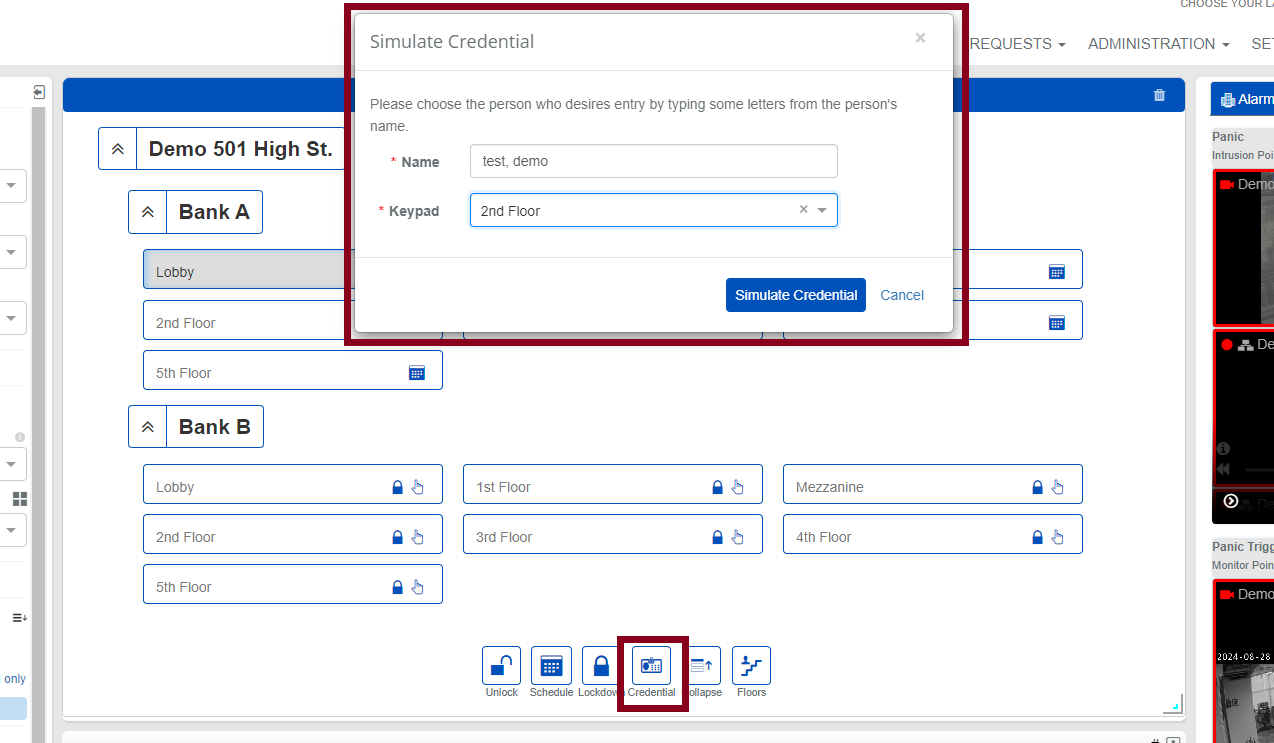Click the Cancel link in dialog
The image size is (1274, 743).
click(901, 295)
